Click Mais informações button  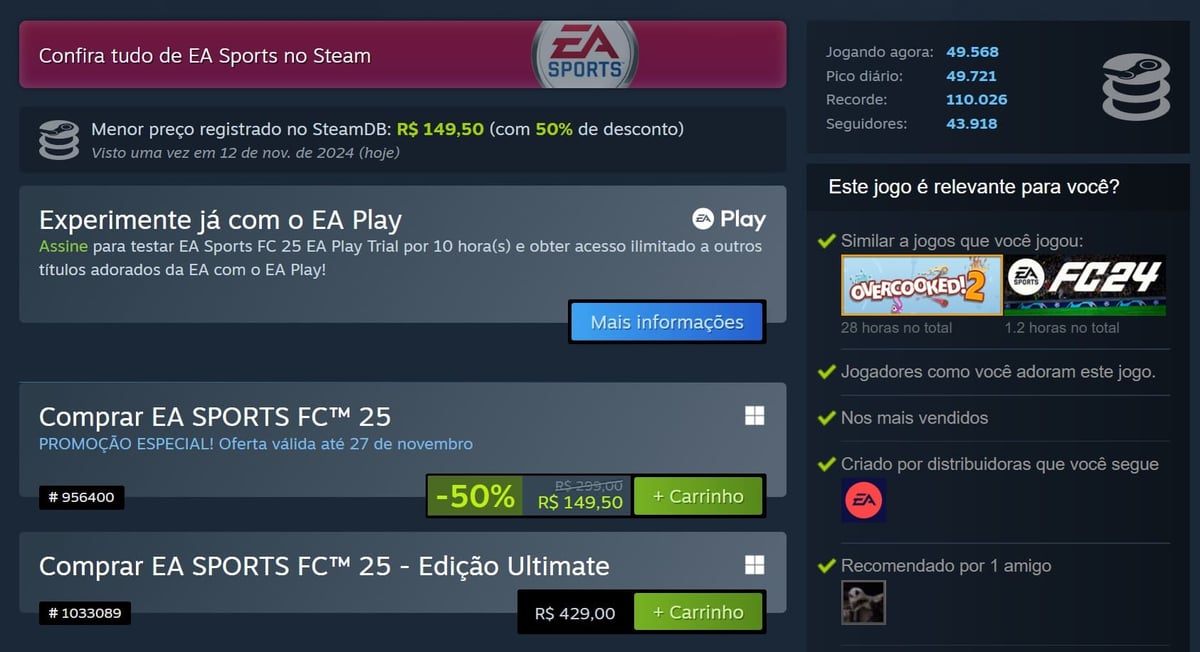tap(667, 322)
